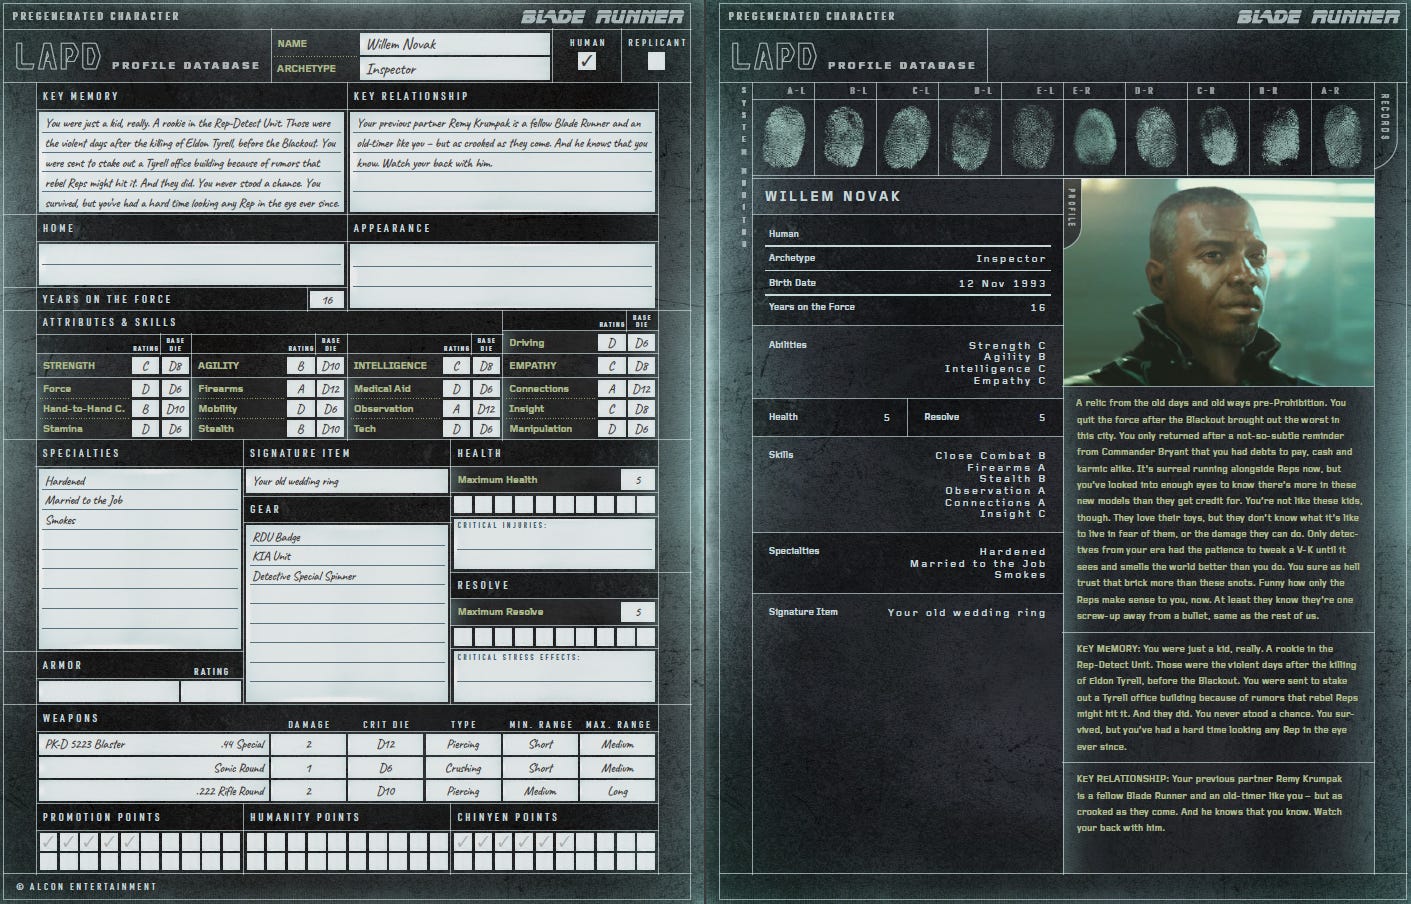Image resolution: width=1411 pixels, height=904 pixels.
Task: Click the .222 Rifle Round max range Long
Action: (x=618, y=791)
